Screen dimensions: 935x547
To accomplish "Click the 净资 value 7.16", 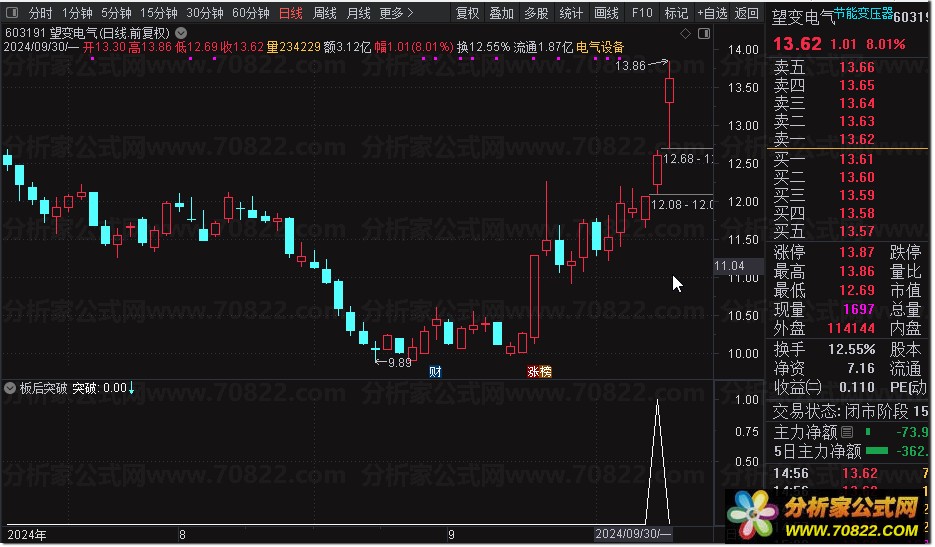I will click(x=861, y=368).
